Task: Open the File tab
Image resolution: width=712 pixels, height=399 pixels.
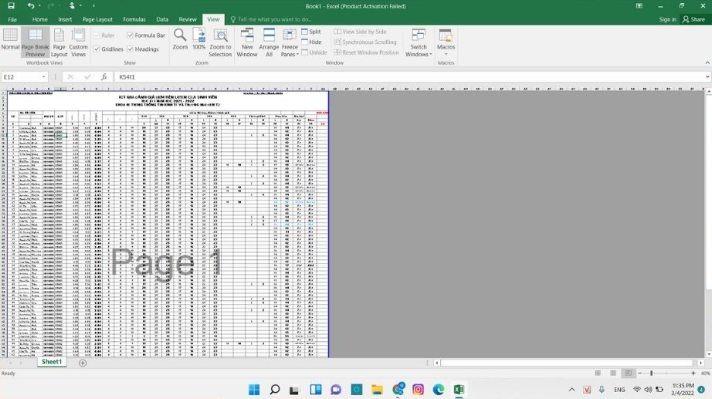Action: (12, 20)
